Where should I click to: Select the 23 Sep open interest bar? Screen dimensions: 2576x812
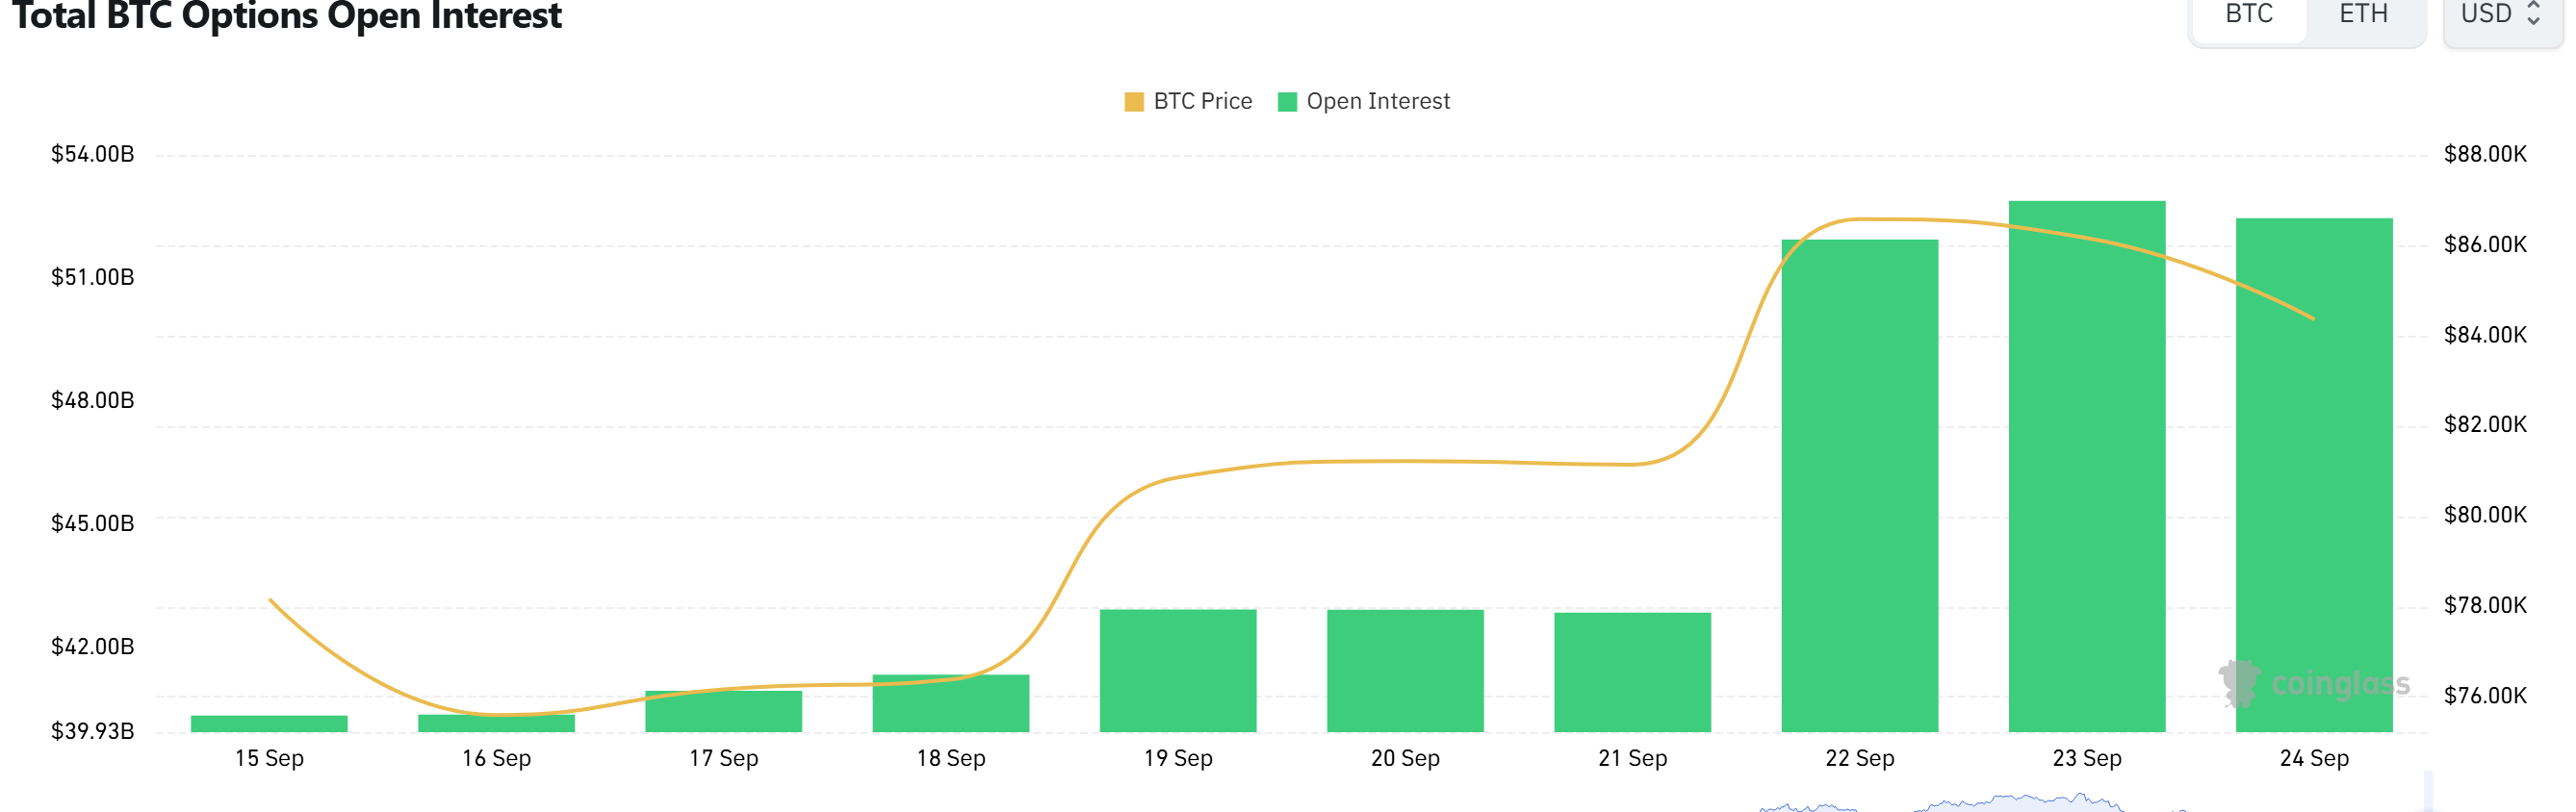[x=2087, y=466]
